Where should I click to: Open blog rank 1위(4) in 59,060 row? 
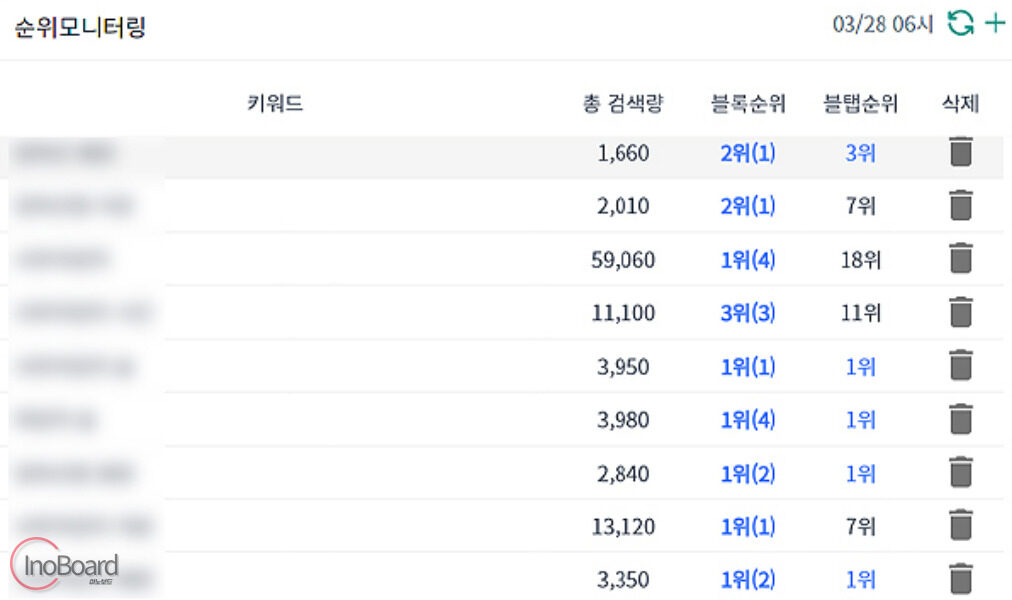pos(748,260)
